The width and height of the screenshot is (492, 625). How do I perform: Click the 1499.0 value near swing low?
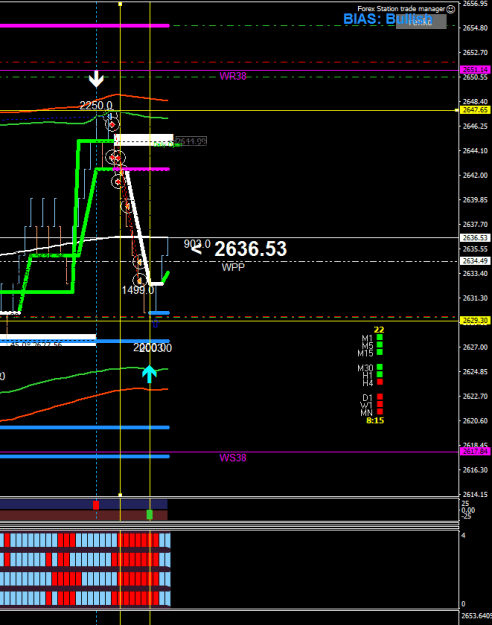tap(138, 290)
